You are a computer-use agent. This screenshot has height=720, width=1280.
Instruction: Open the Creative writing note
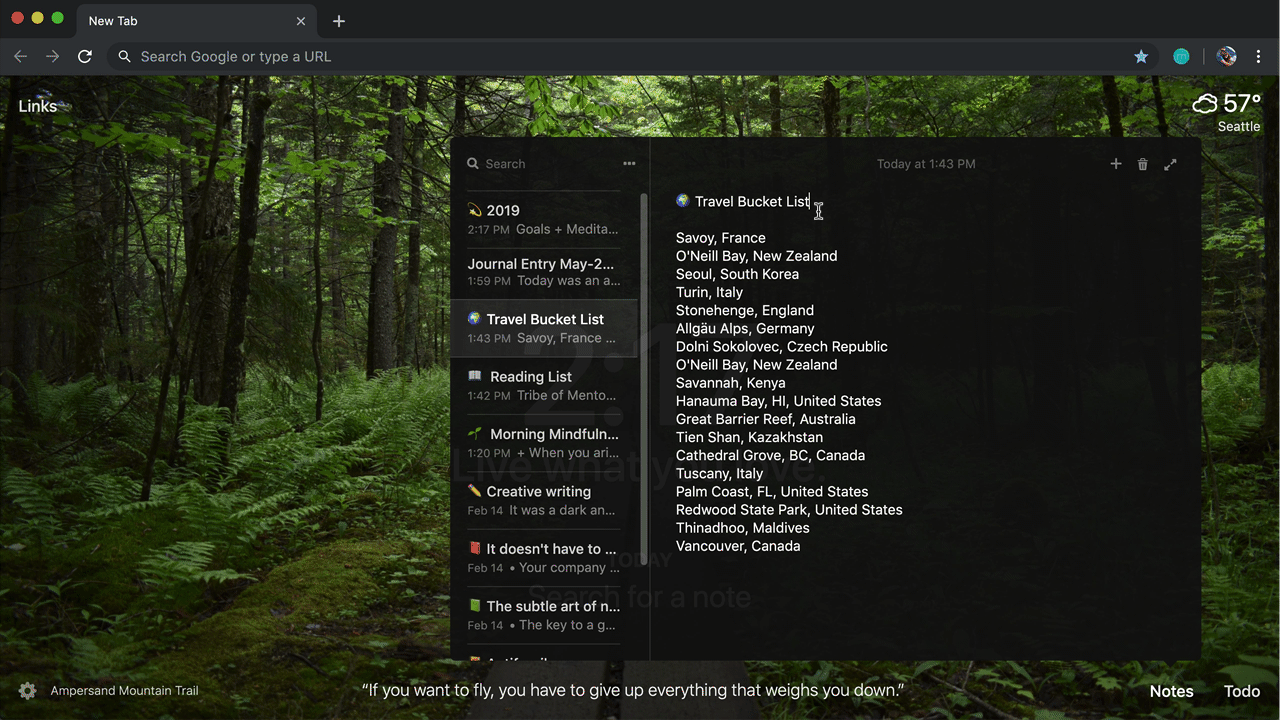[543, 500]
